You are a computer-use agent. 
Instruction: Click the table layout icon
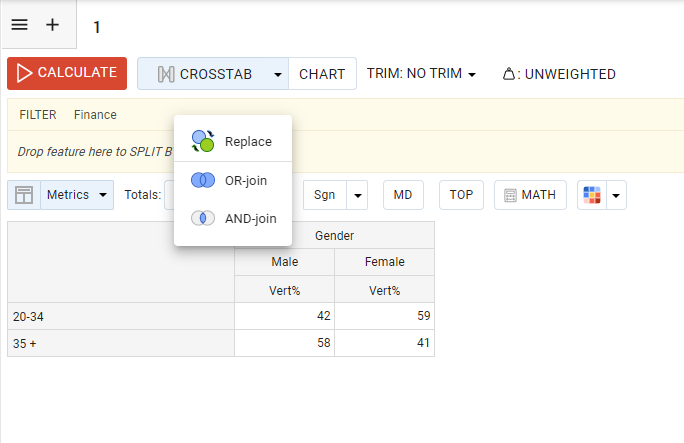24,195
